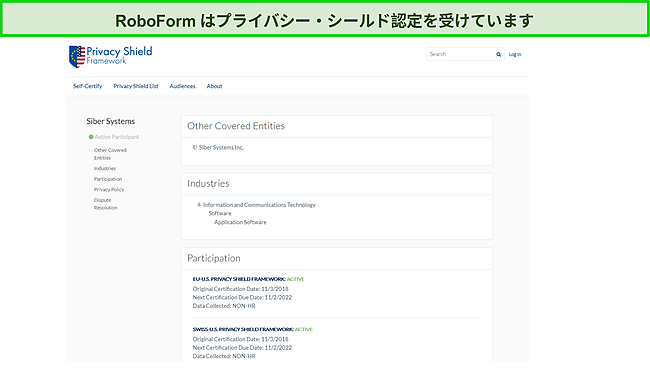Screen dimensions: 650x369
Task: Click SWISS-U.S. Data Collected: NON-HR line
Action: click(224, 356)
